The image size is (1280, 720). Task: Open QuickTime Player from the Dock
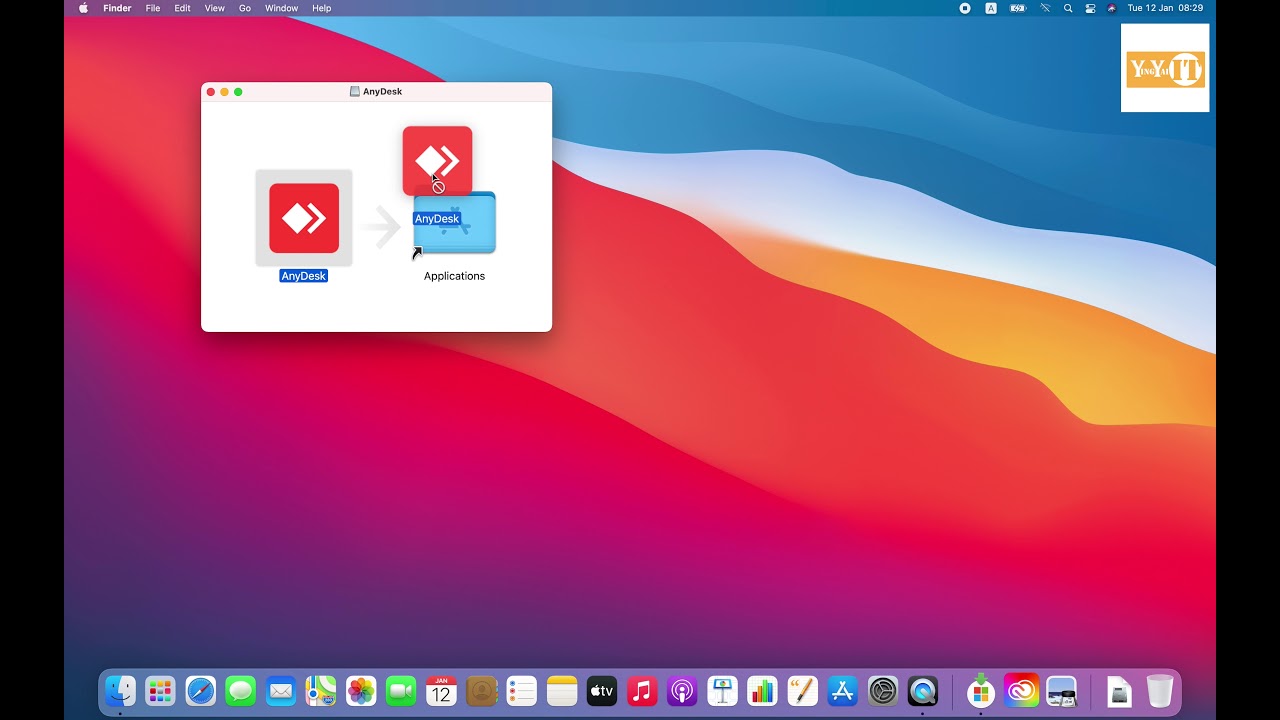[x=923, y=691]
